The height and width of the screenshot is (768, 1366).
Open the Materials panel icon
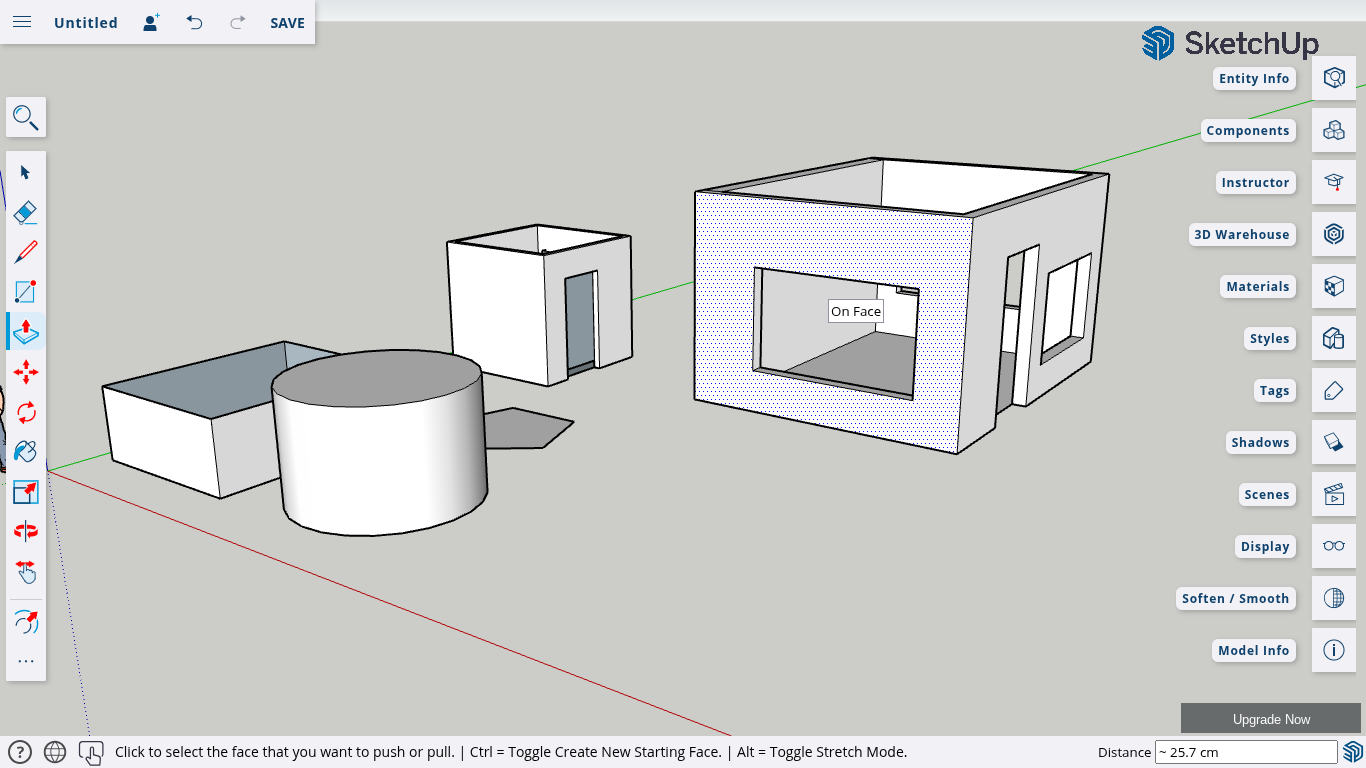1333,287
